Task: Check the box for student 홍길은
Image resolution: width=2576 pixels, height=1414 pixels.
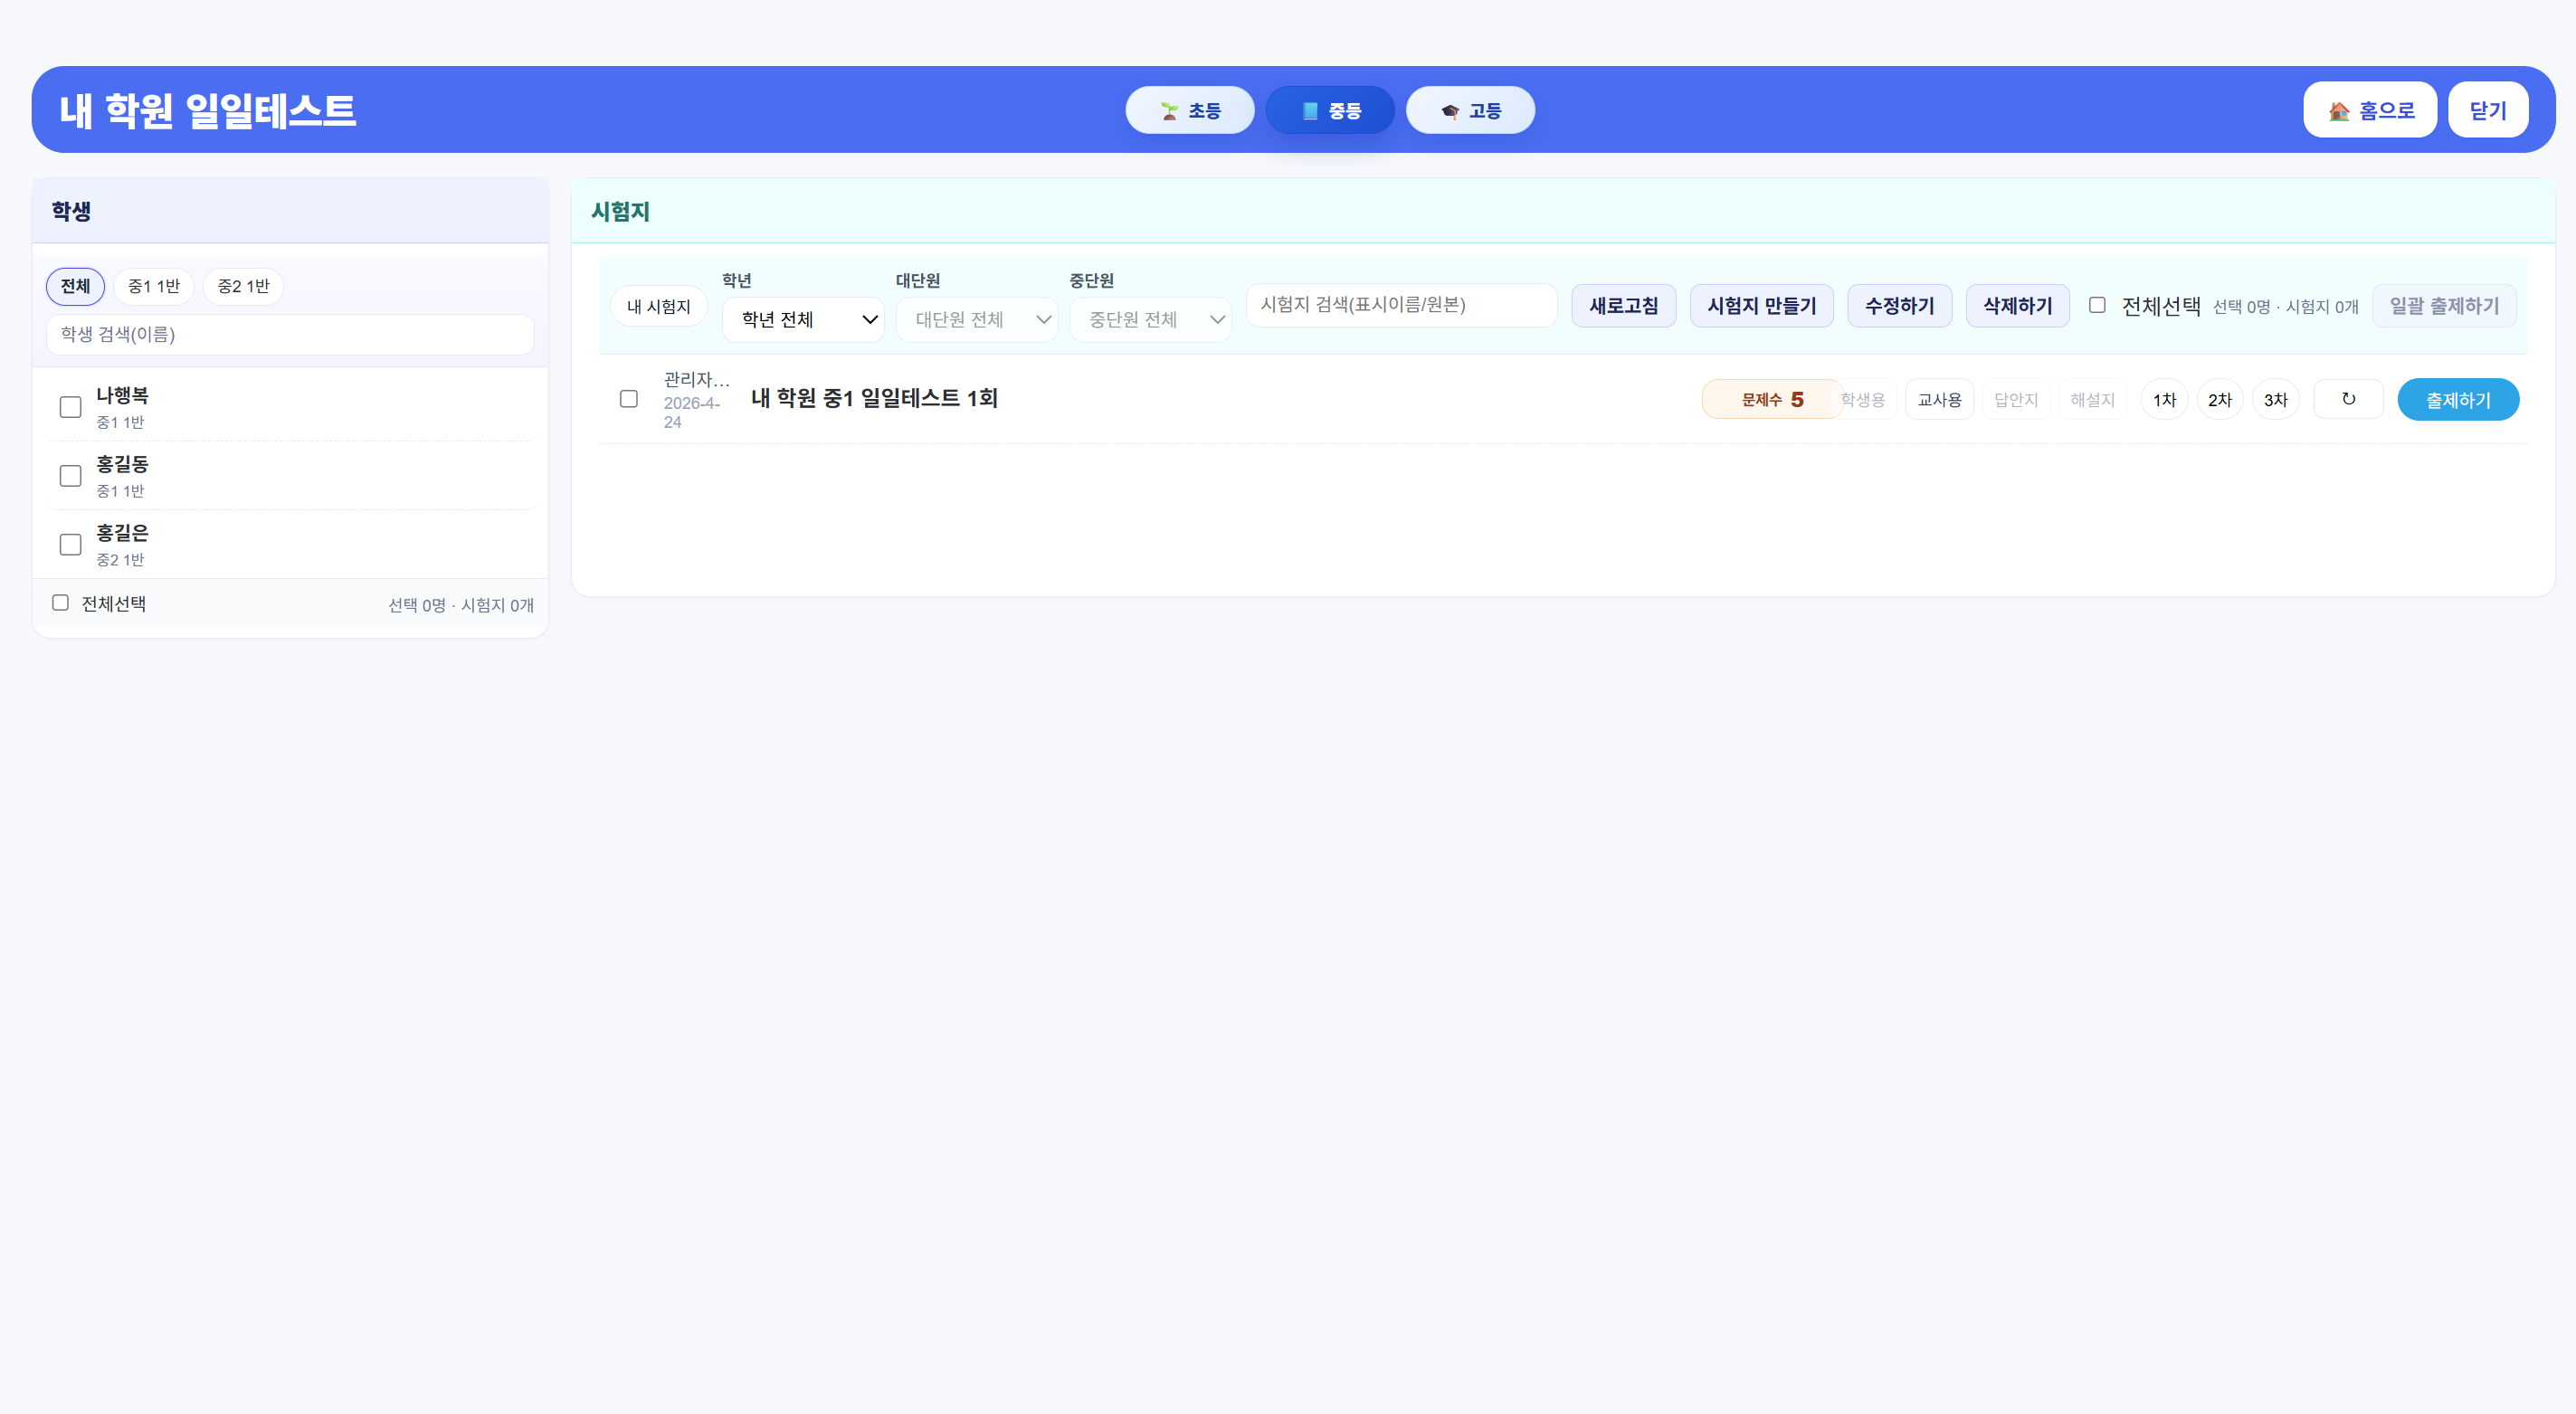Action: pos(70,544)
